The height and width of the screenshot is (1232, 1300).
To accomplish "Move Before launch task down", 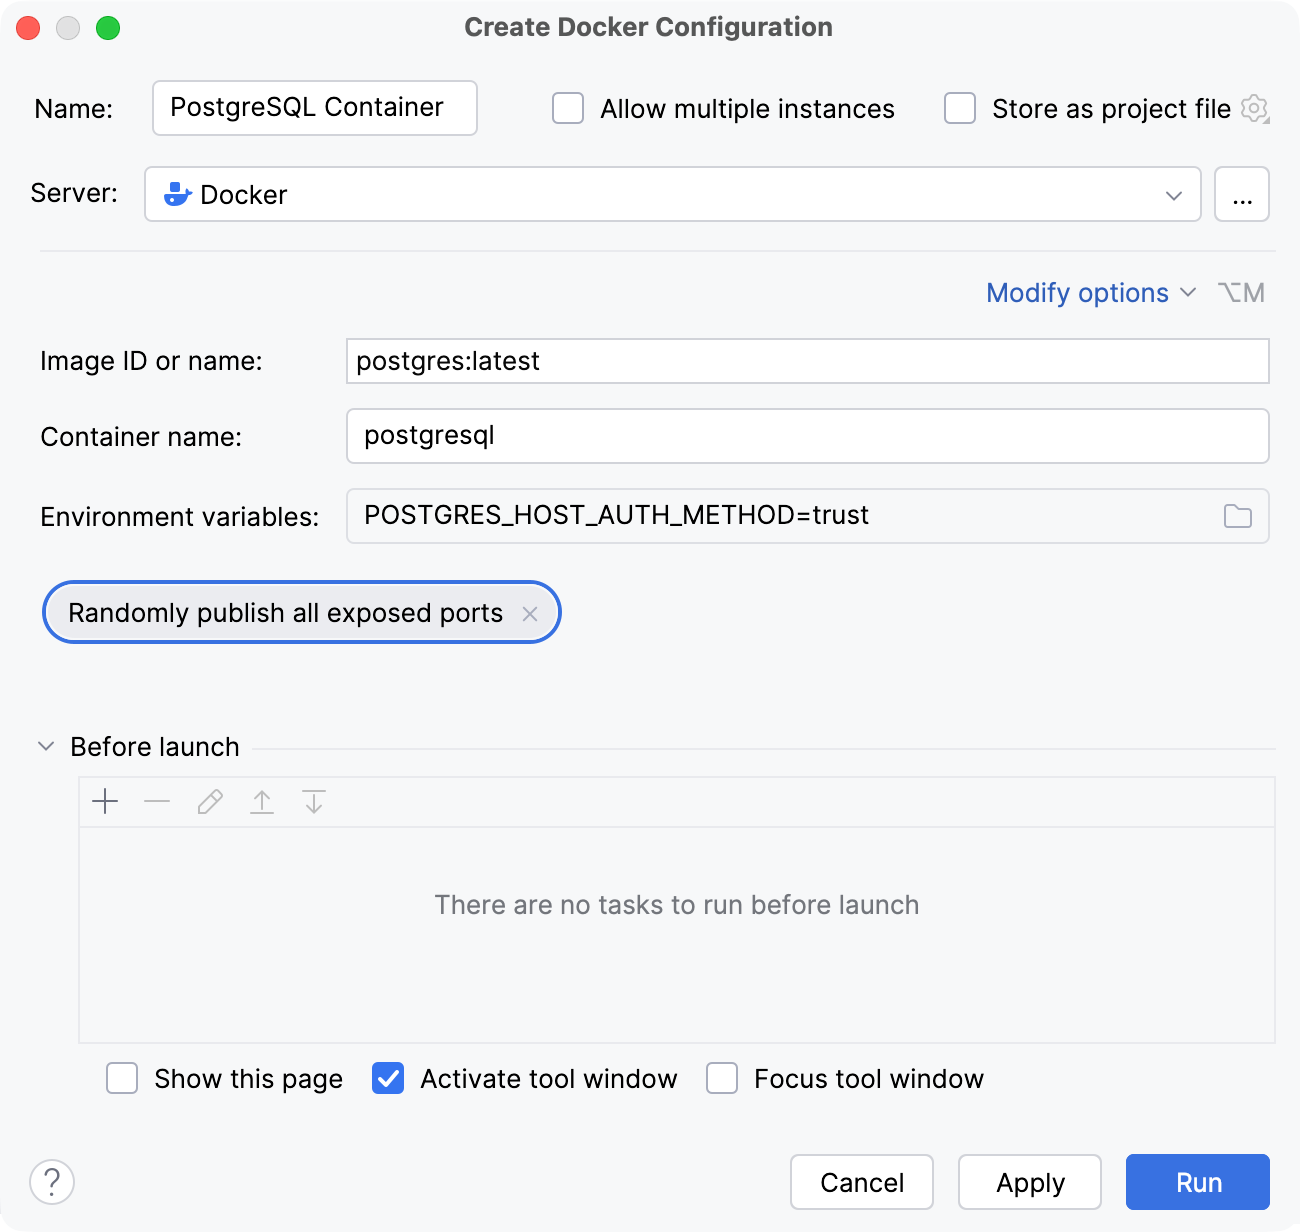I will point(314,801).
